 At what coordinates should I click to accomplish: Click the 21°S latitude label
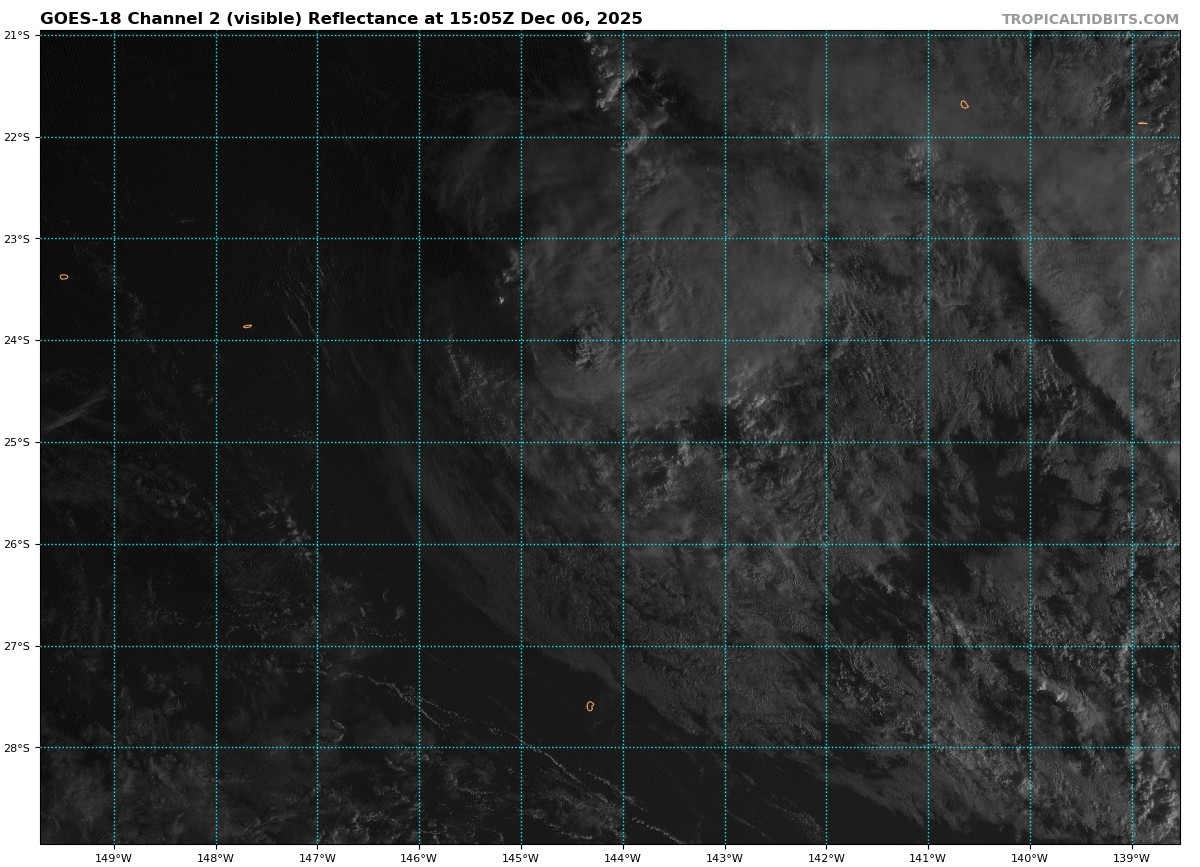coord(17,35)
